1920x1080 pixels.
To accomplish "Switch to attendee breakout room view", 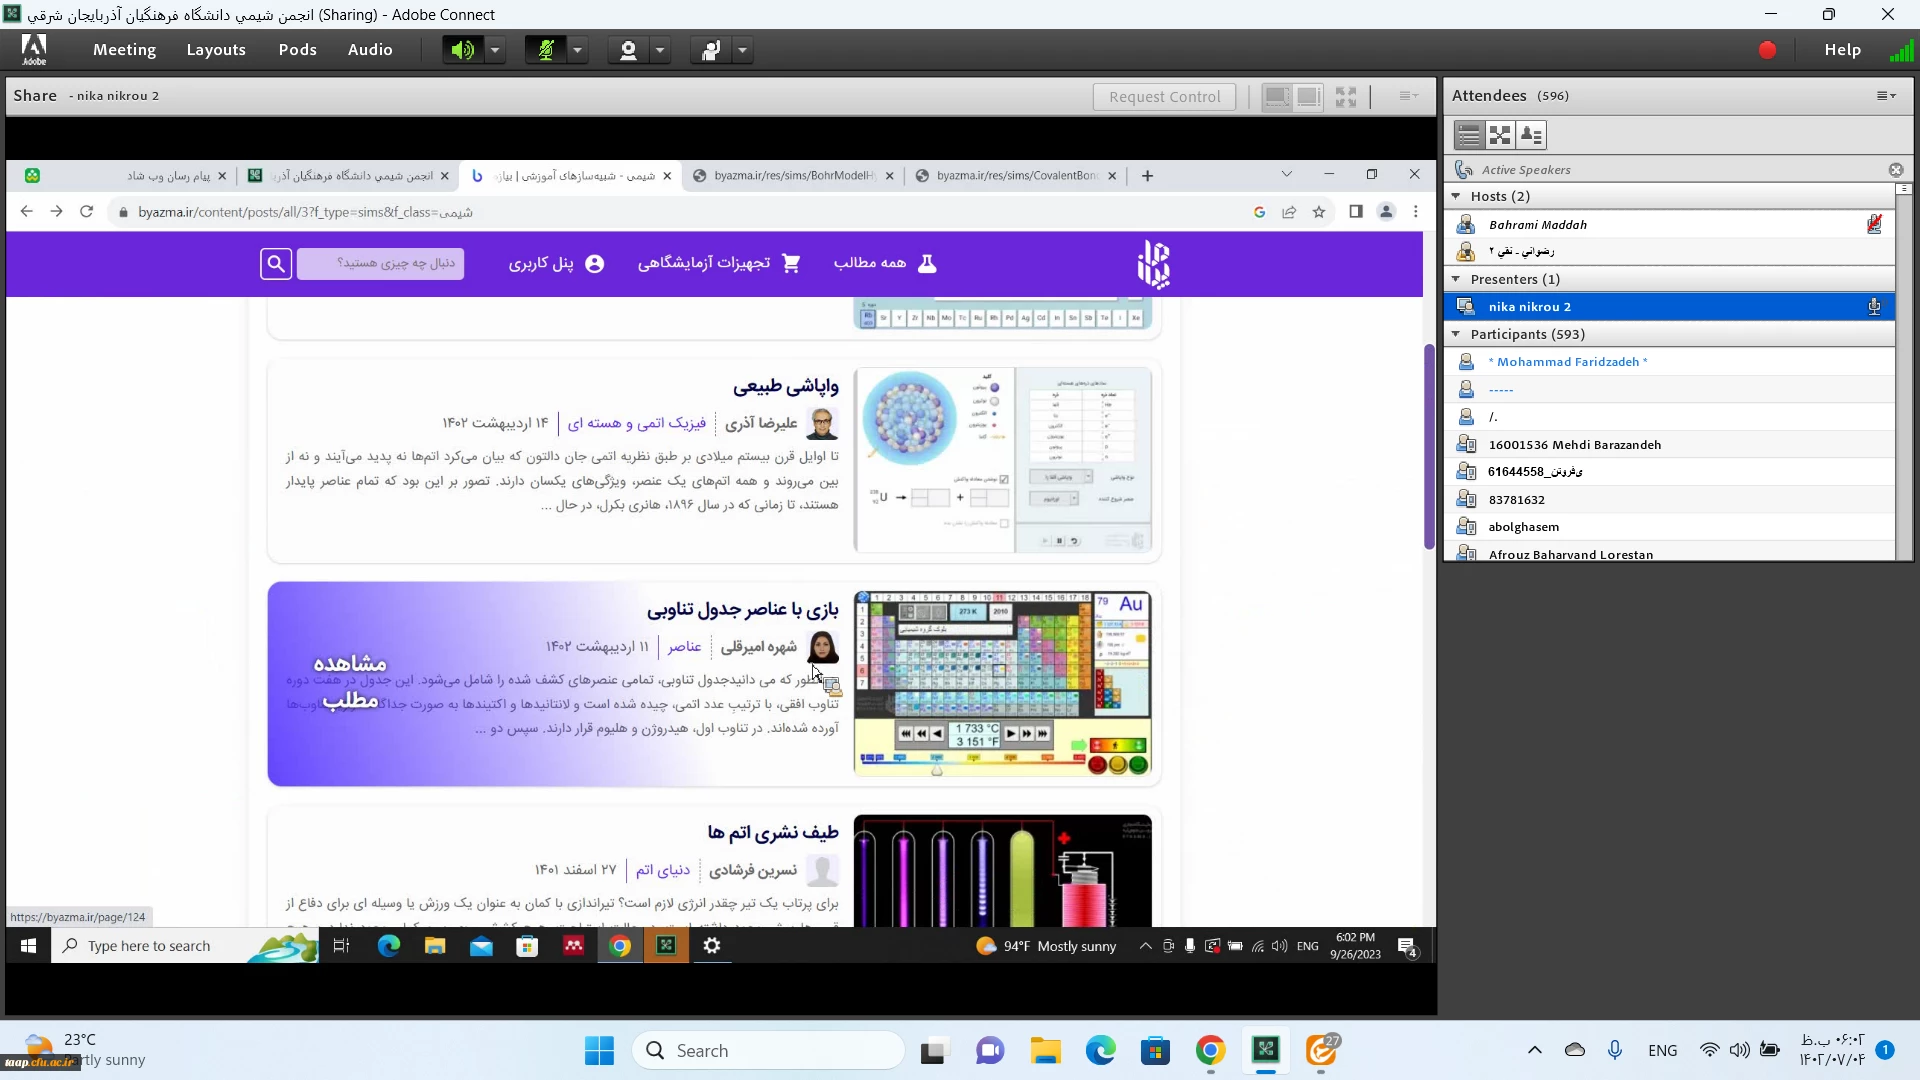I will coord(1500,135).
